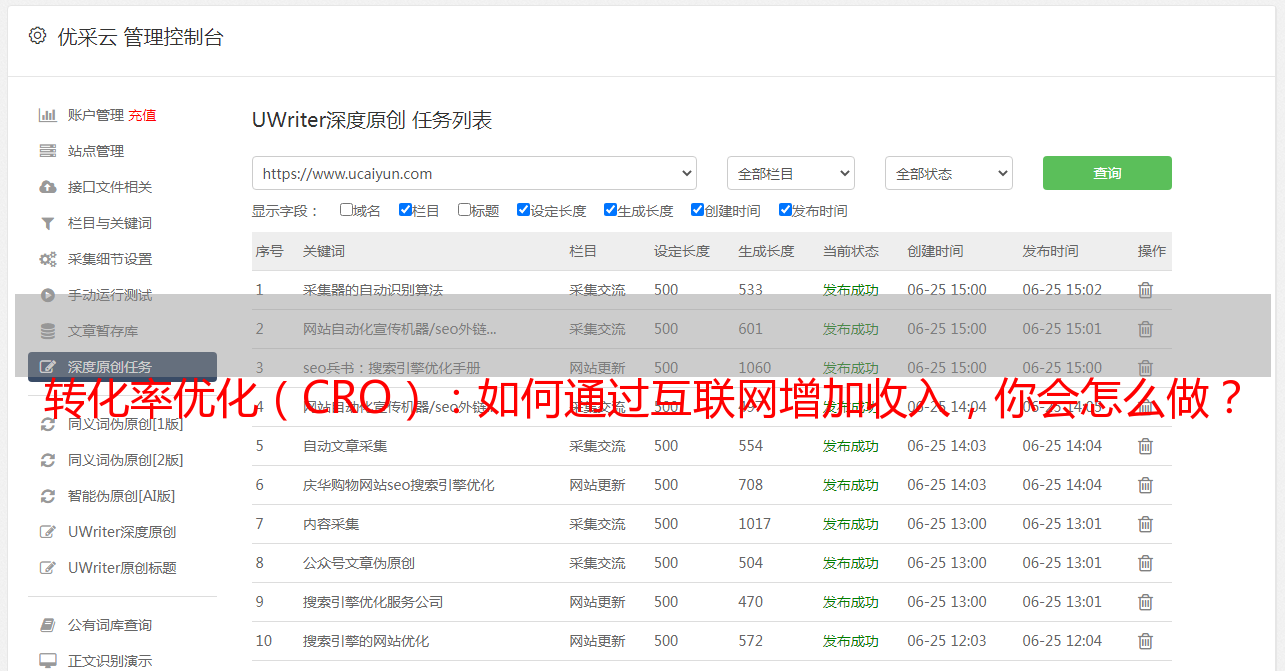The width and height of the screenshot is (1285, 671).
Task: Open 智能伪原创[AI版] from the sidebar
Action: pyautogui.click(x=122, y=496)
